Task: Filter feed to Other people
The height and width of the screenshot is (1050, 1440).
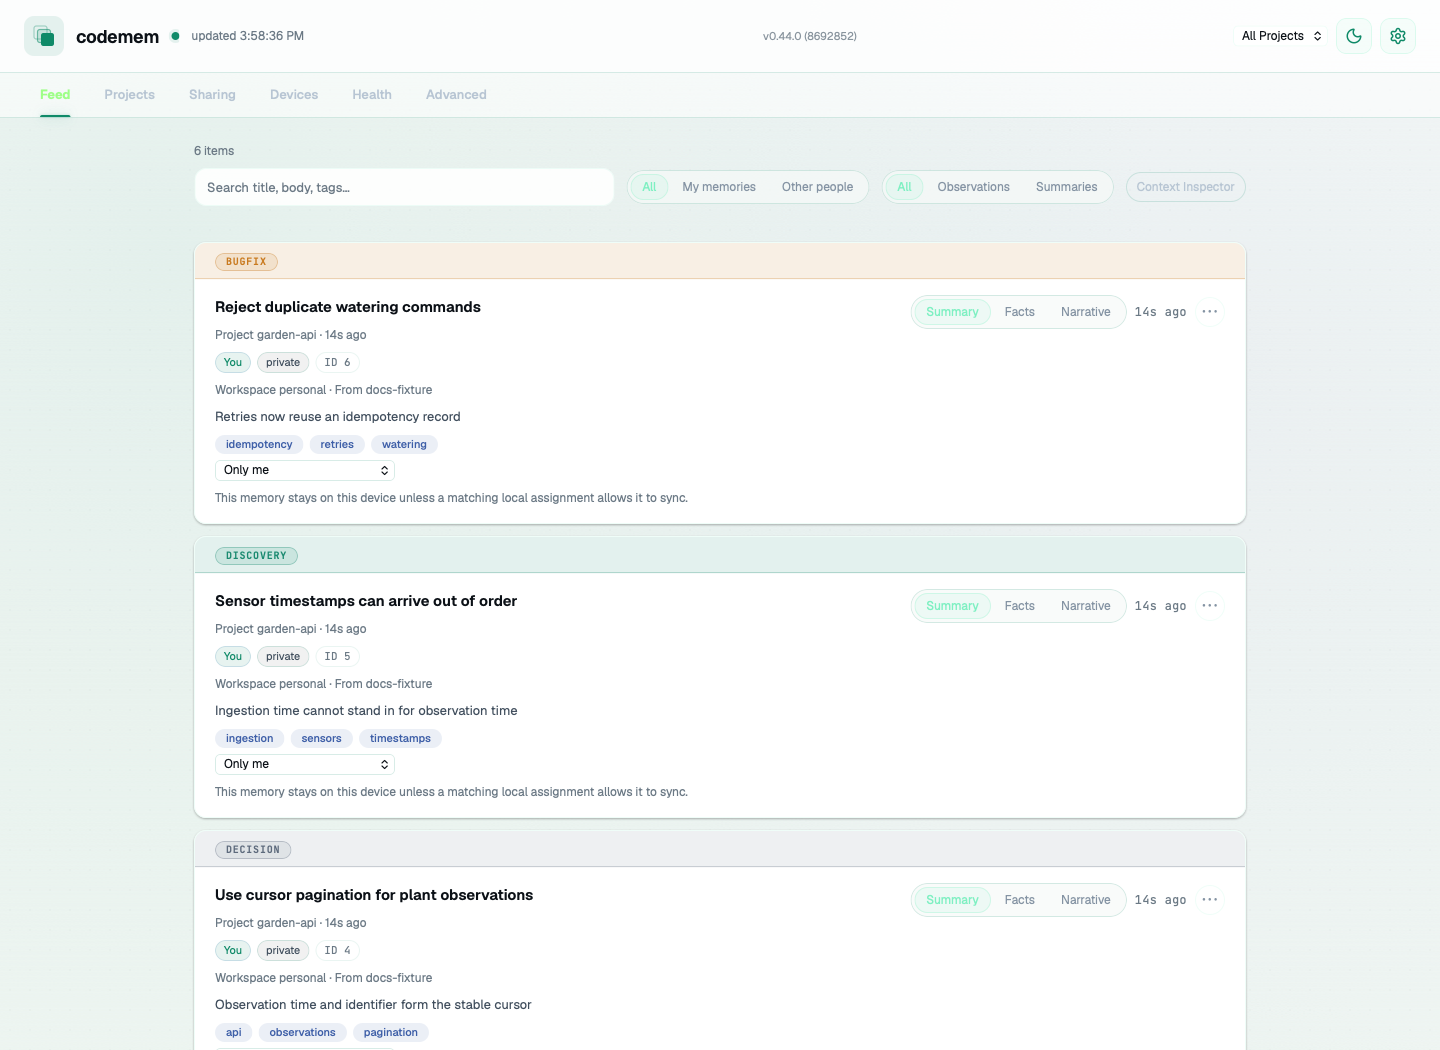Action: point(818,187)
